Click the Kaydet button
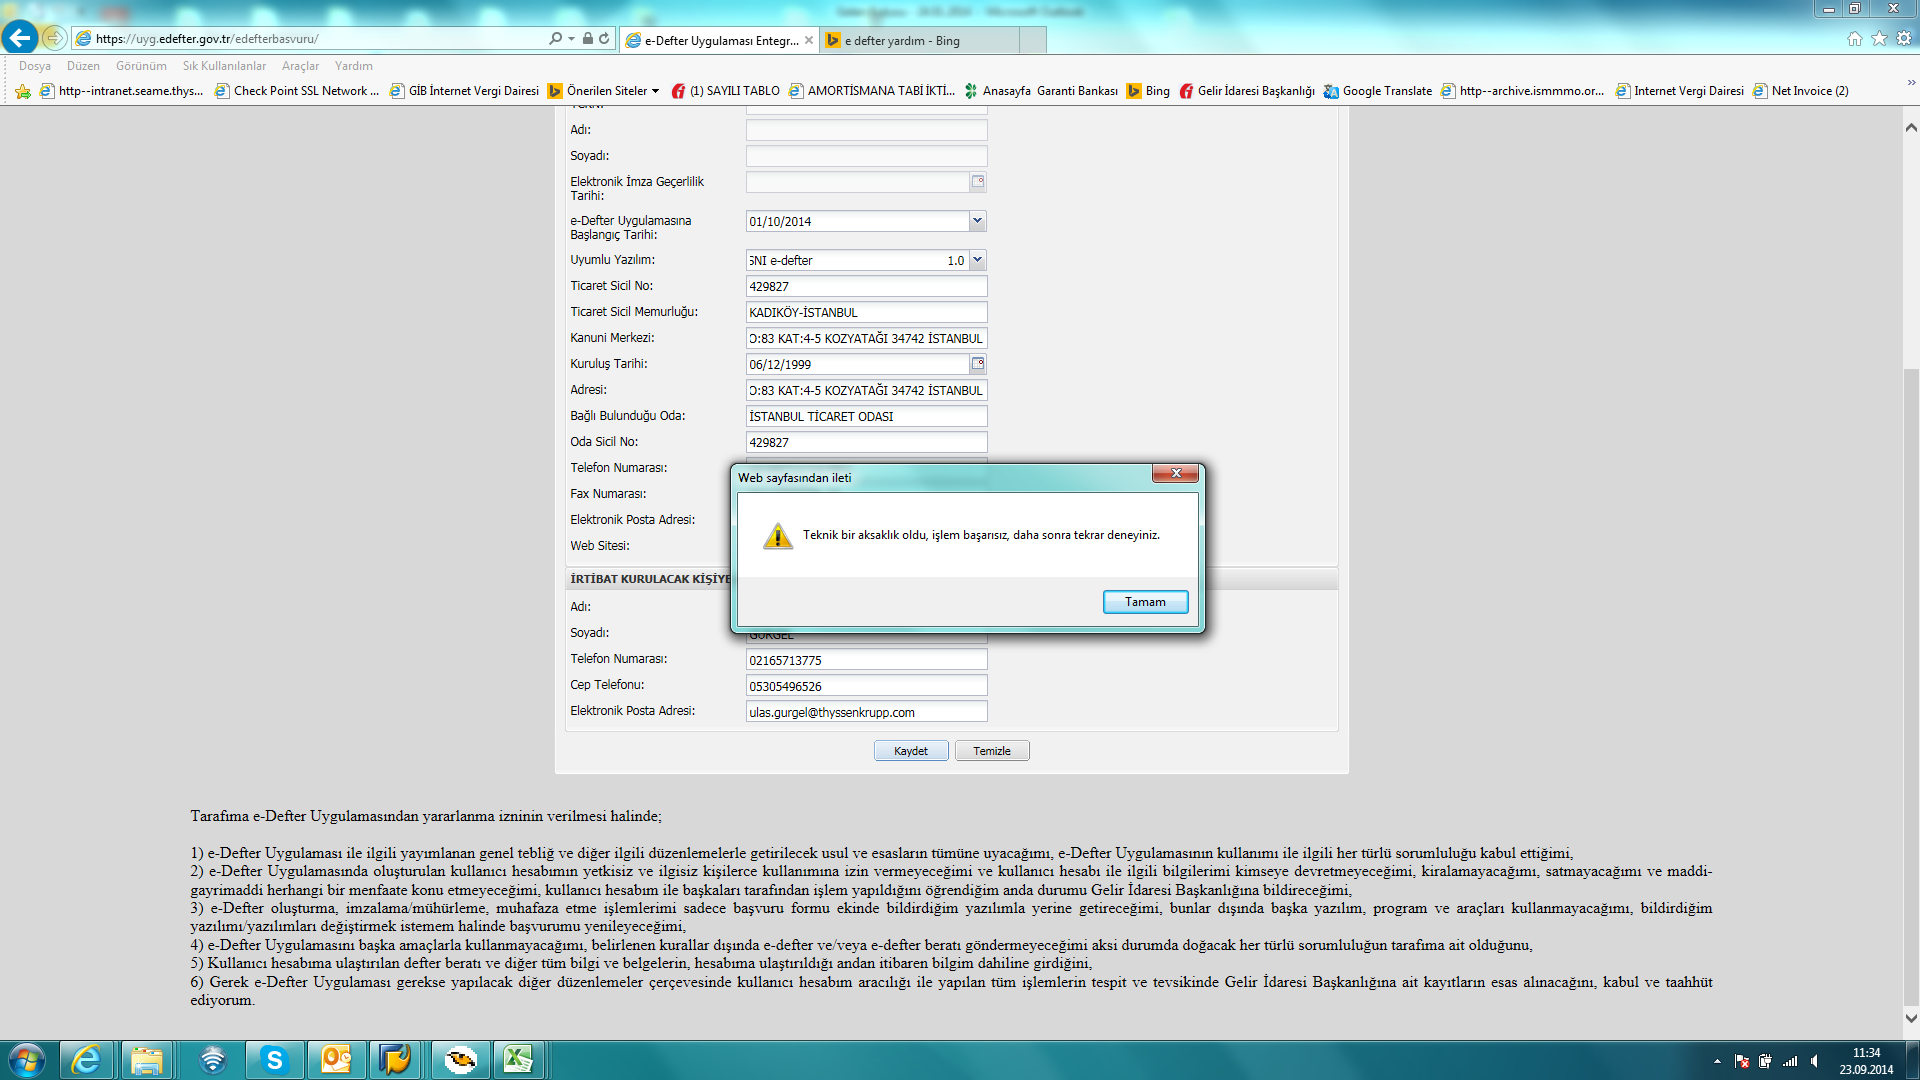The width and height of the screenshot is (1920, 1080). point(910,751)
